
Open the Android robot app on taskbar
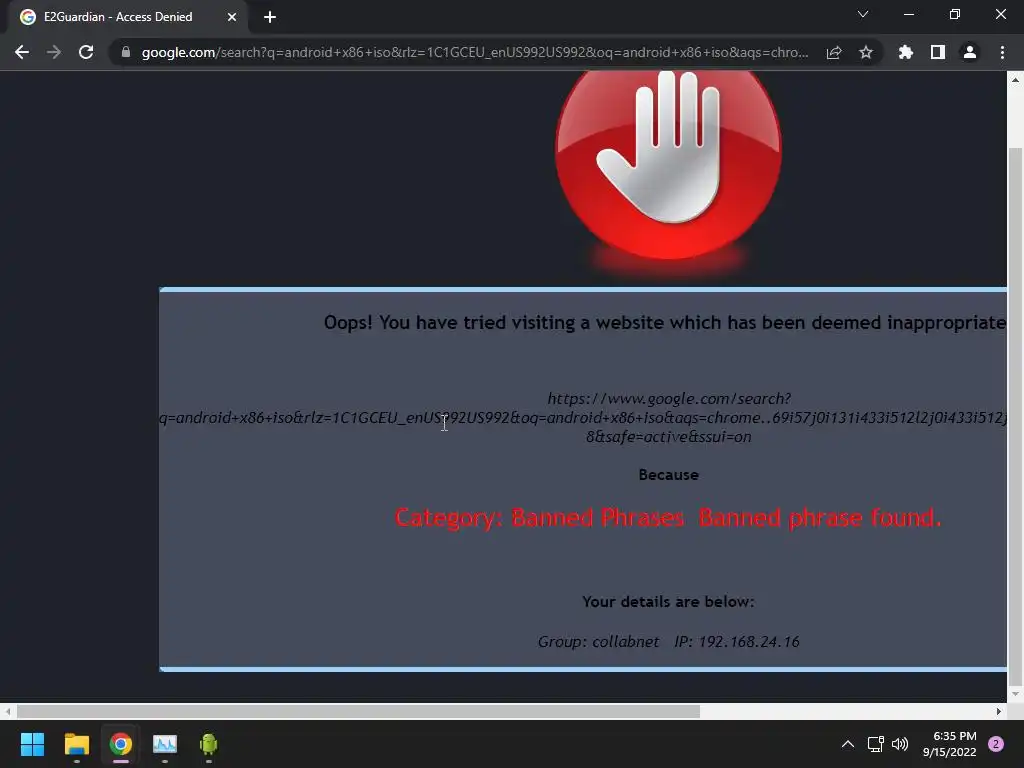click(x=208, y=744)
